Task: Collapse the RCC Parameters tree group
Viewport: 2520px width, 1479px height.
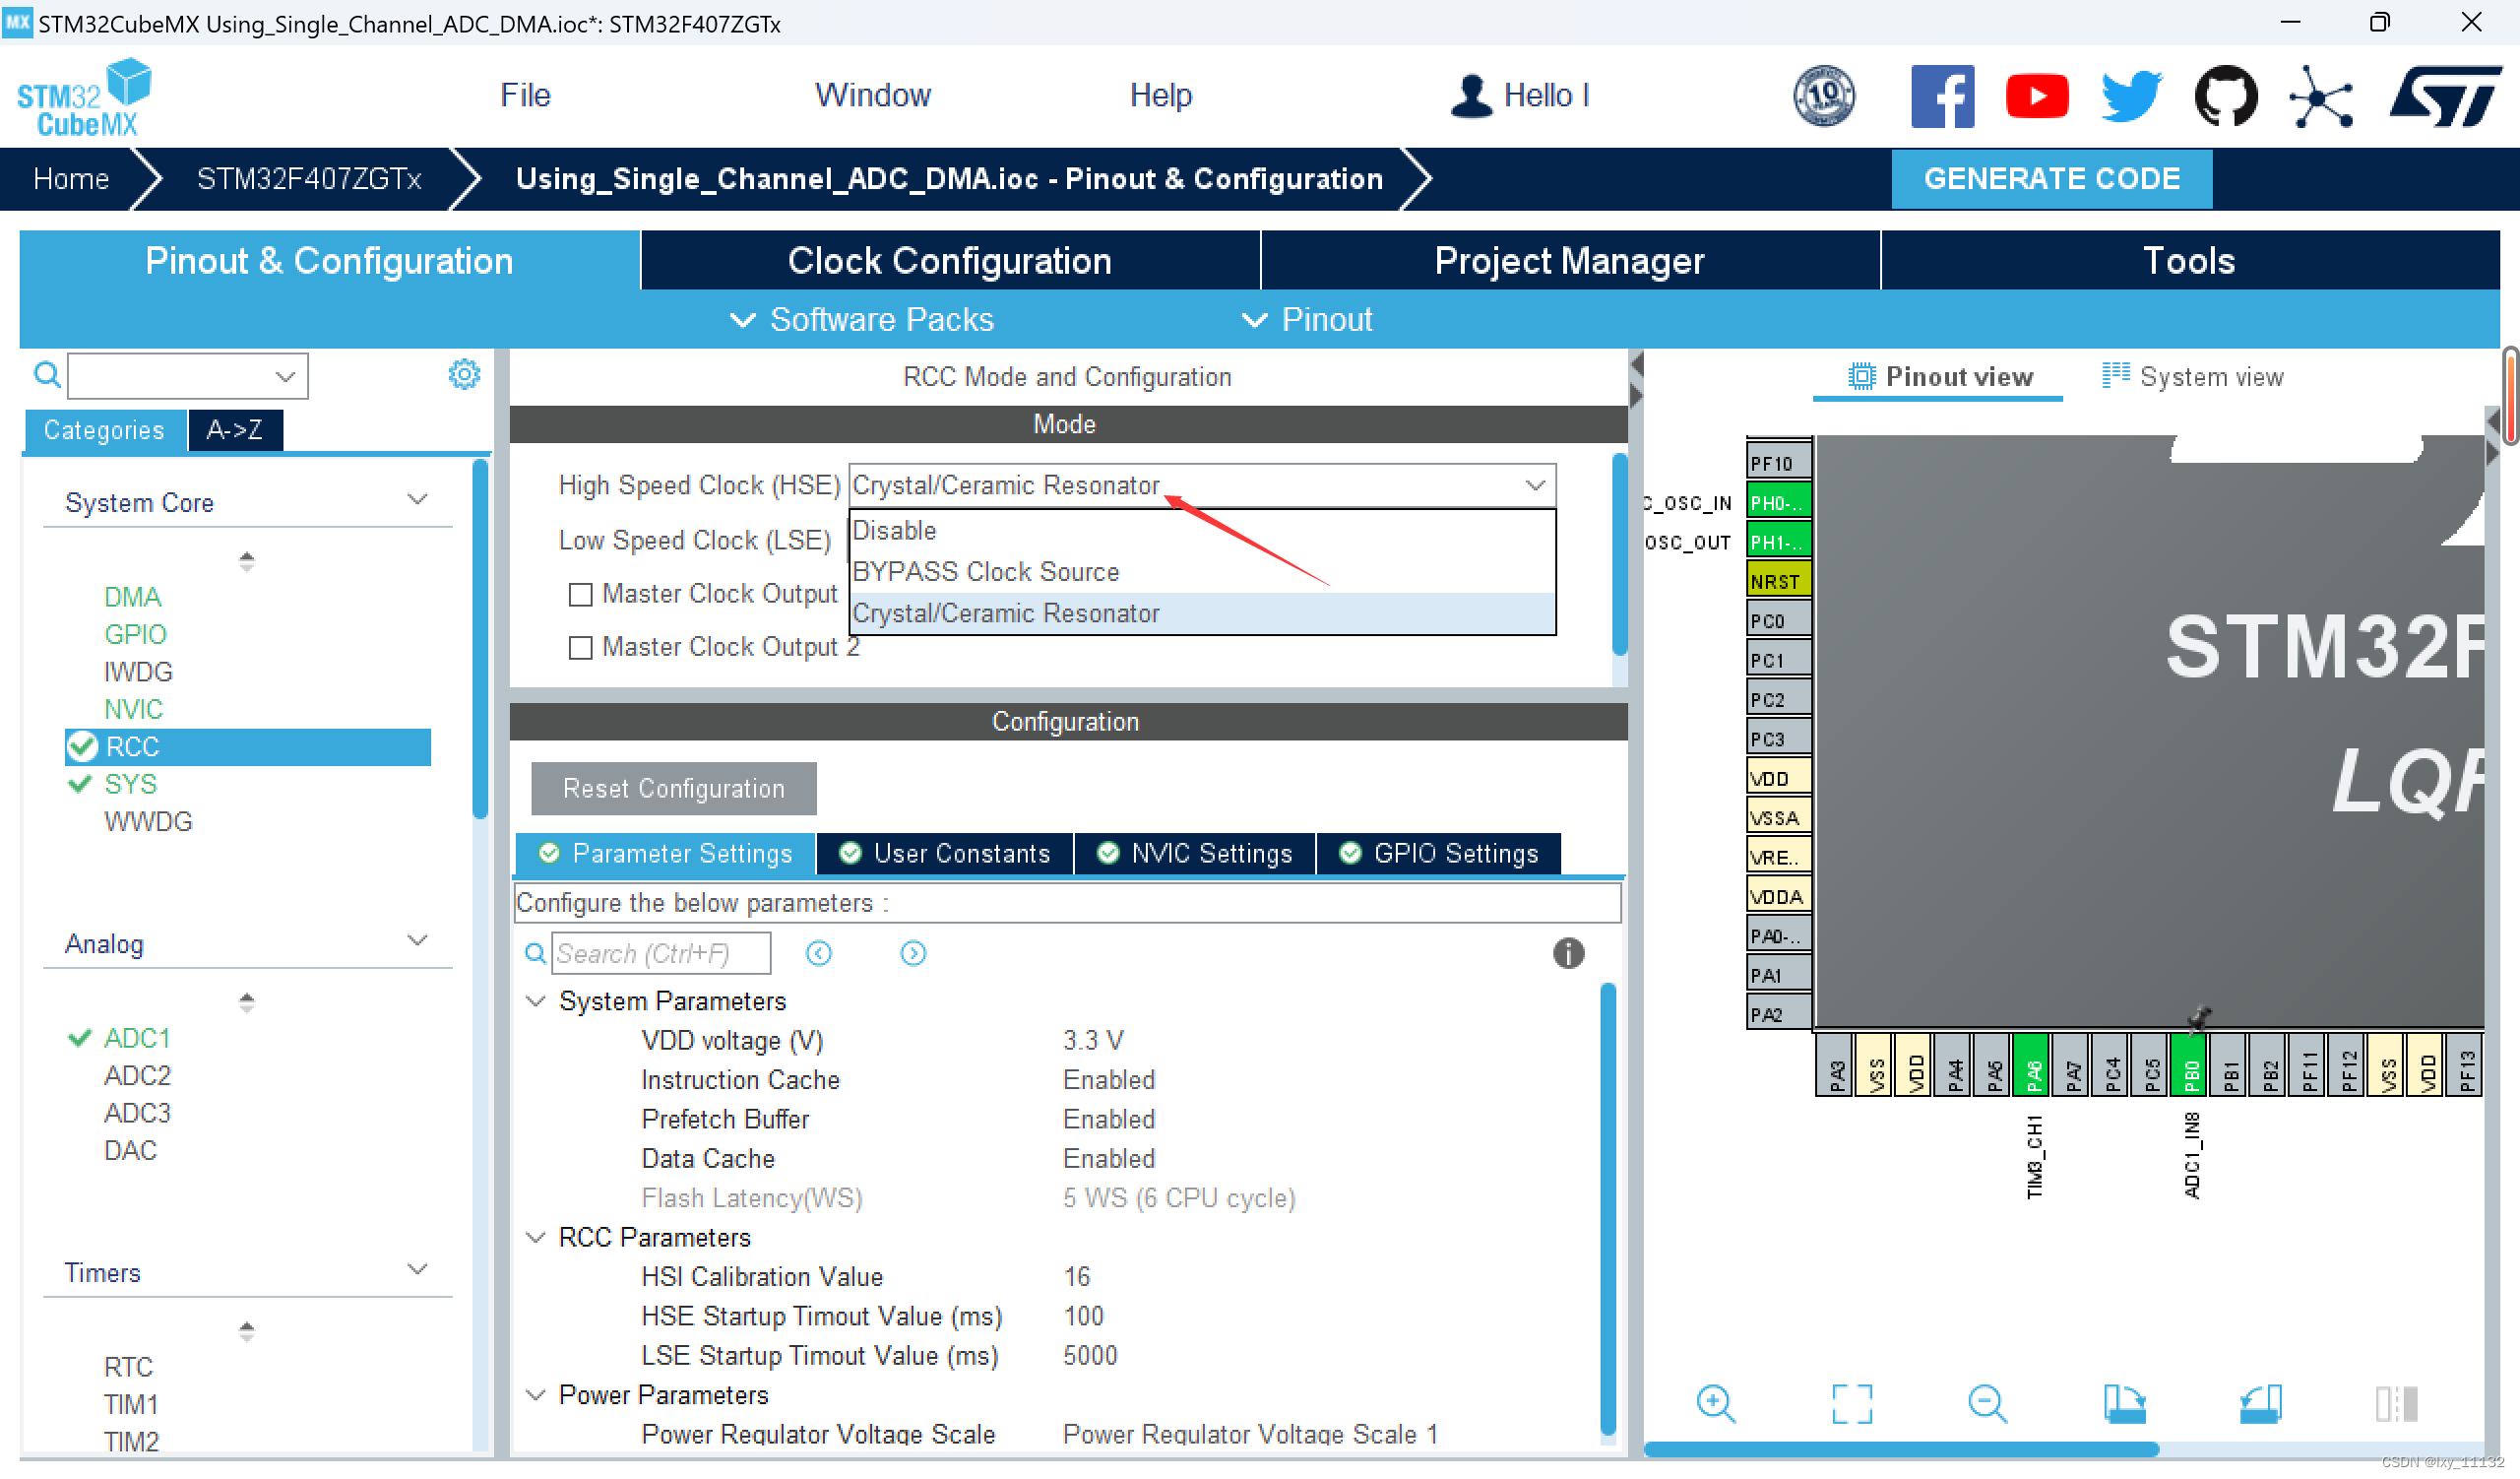Action: [536, 1238]
